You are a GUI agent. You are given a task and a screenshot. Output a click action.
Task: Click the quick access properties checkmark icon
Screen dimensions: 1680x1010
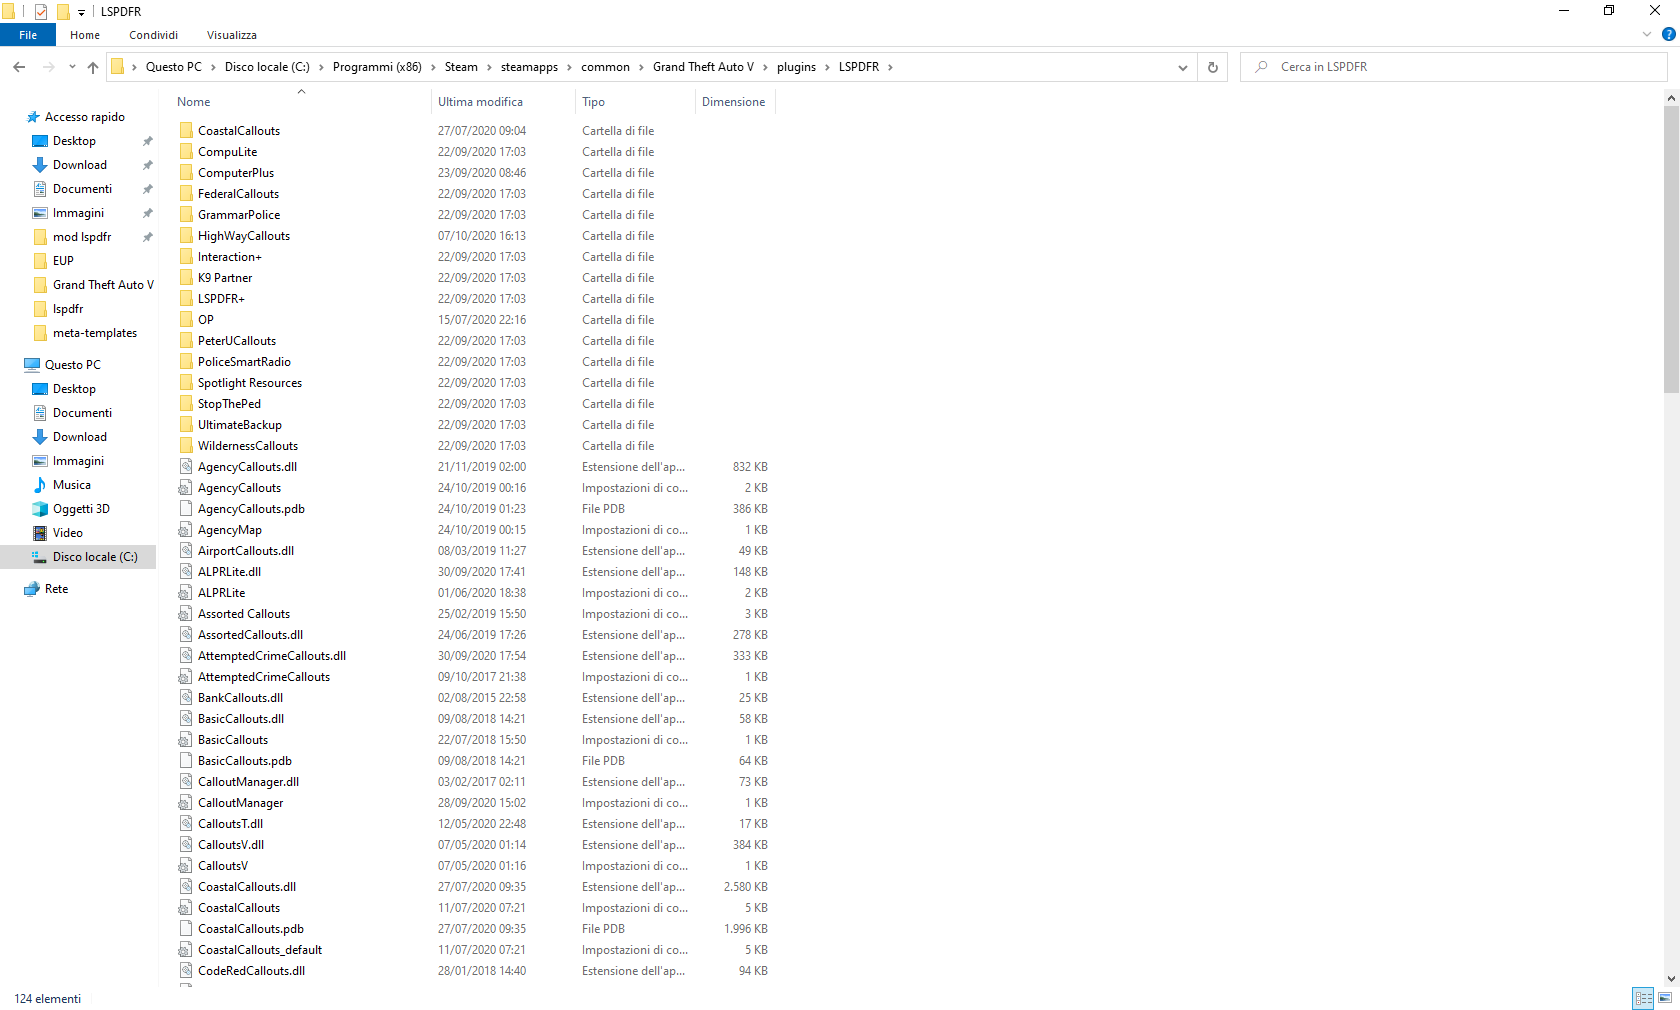pos(41,11)
